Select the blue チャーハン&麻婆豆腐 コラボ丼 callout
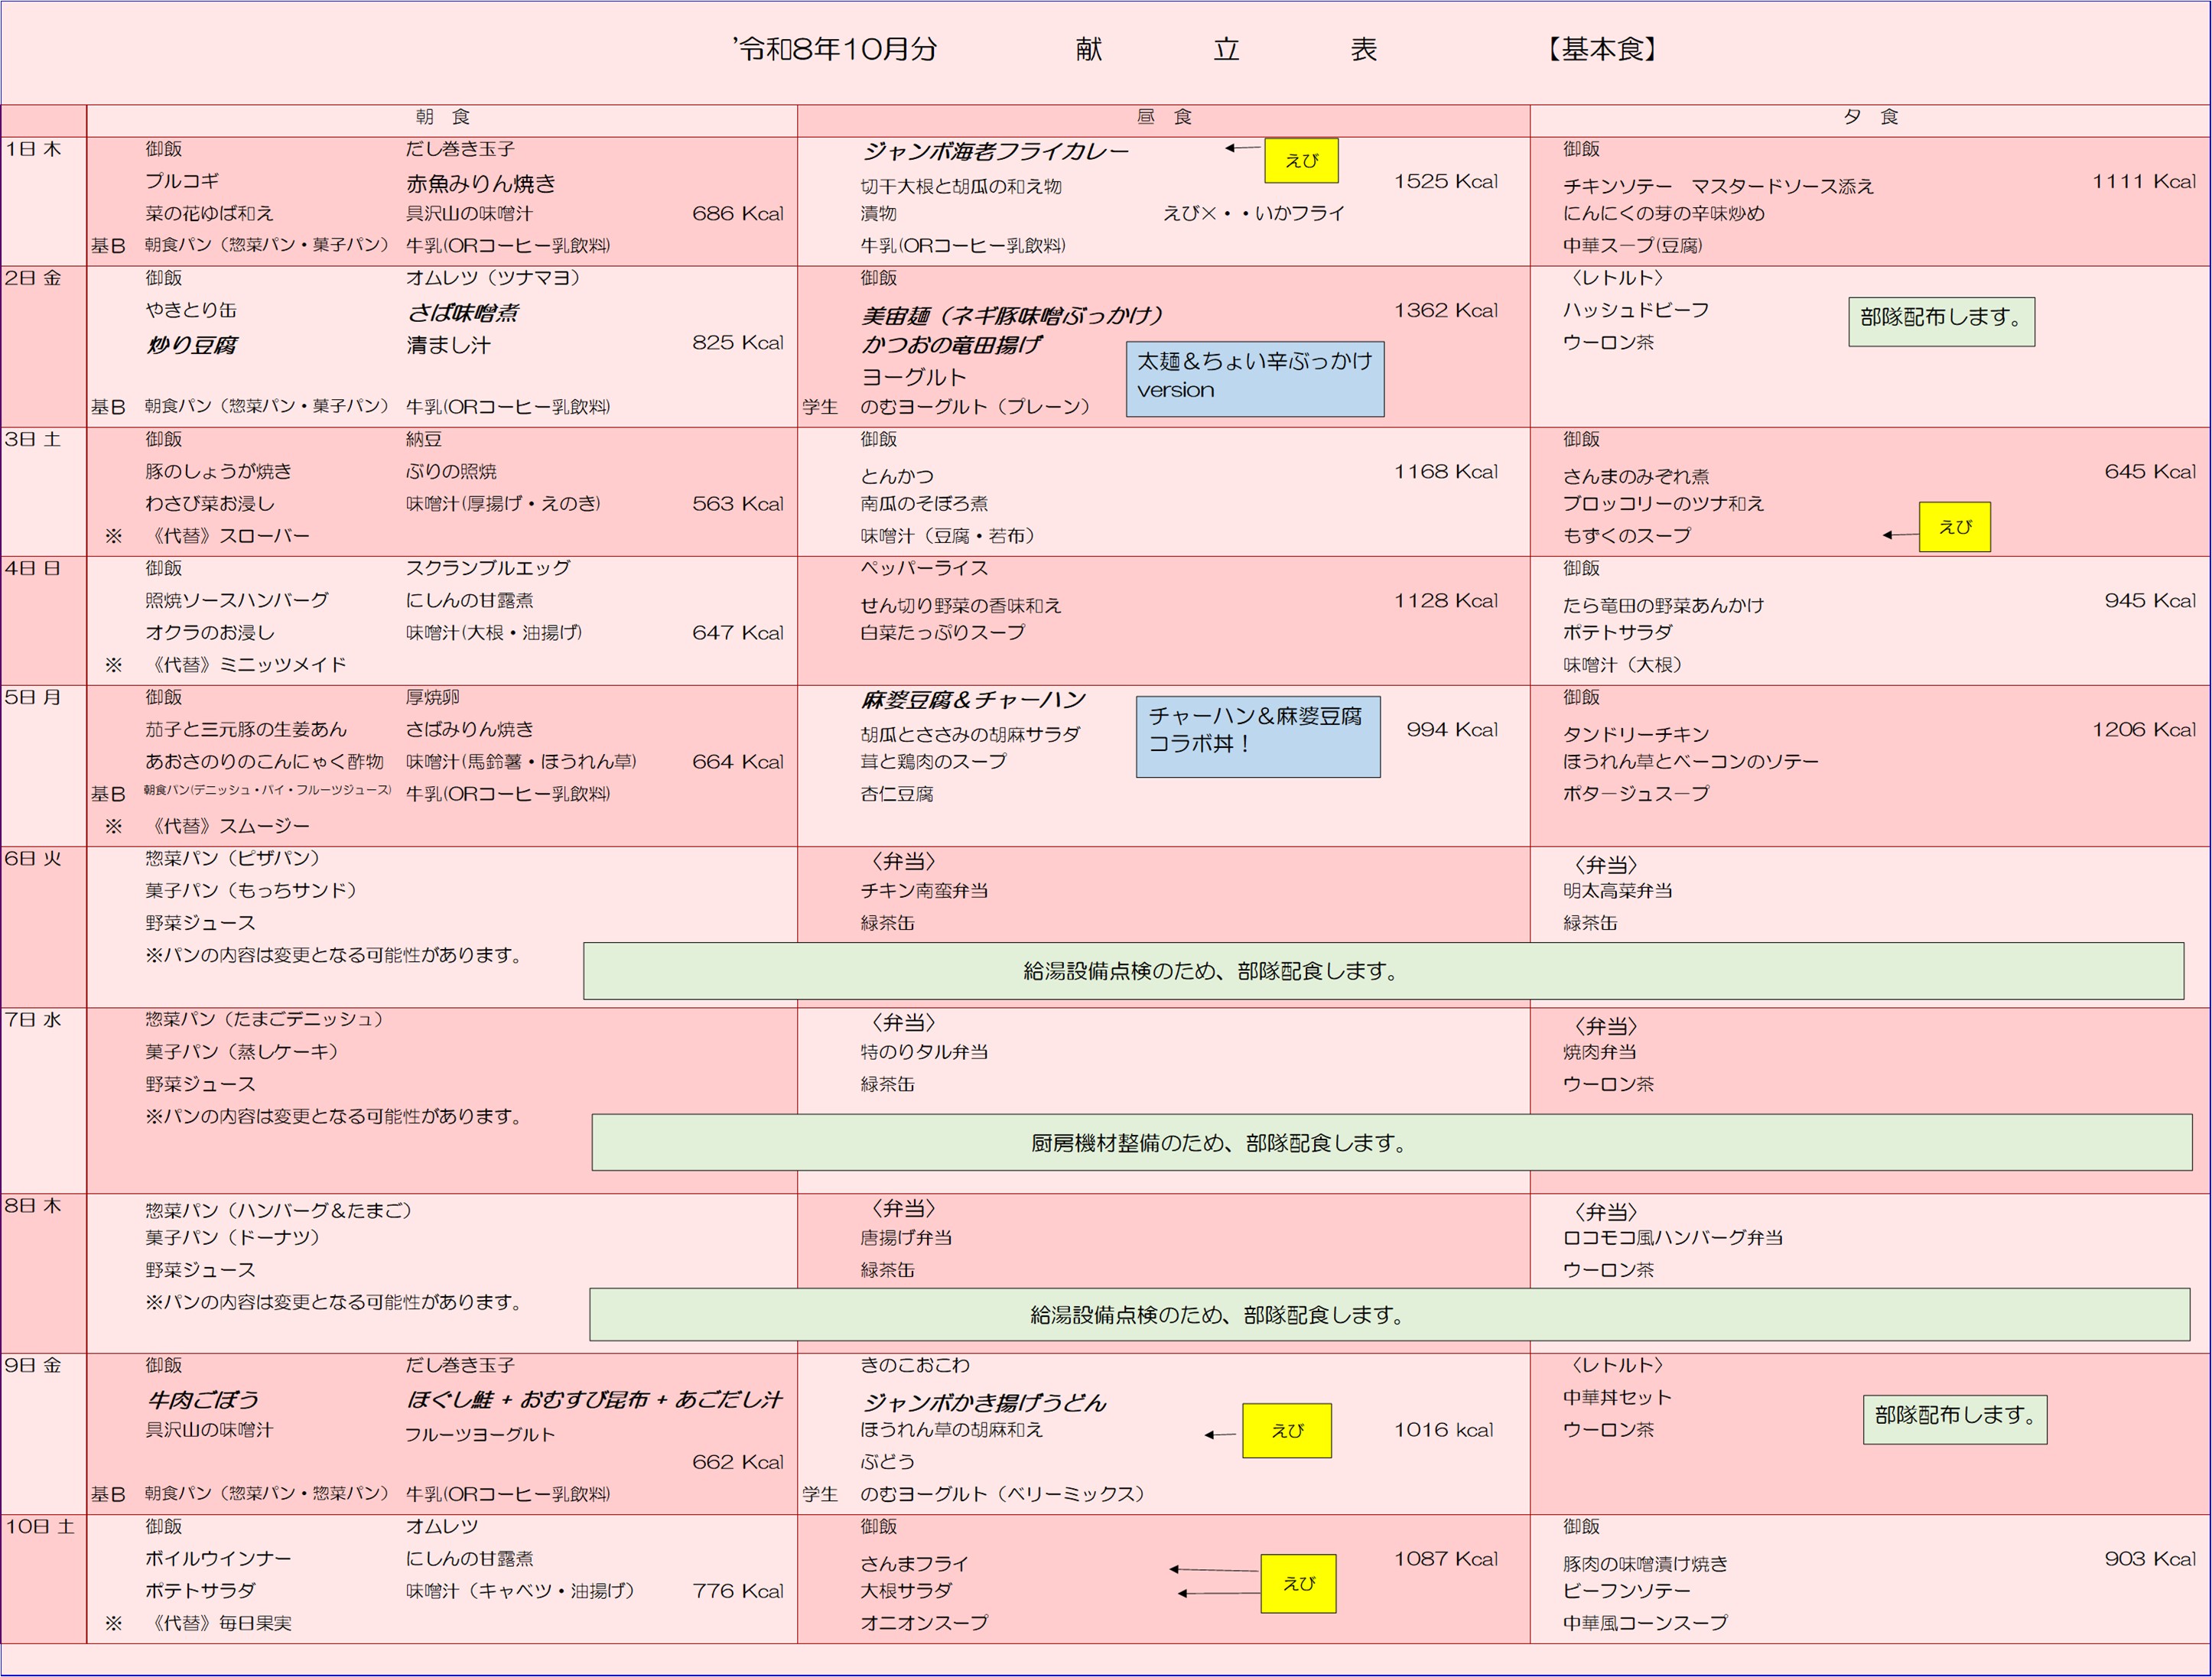Viewport: 2212px width, 1677px height. pos(1258,737)
